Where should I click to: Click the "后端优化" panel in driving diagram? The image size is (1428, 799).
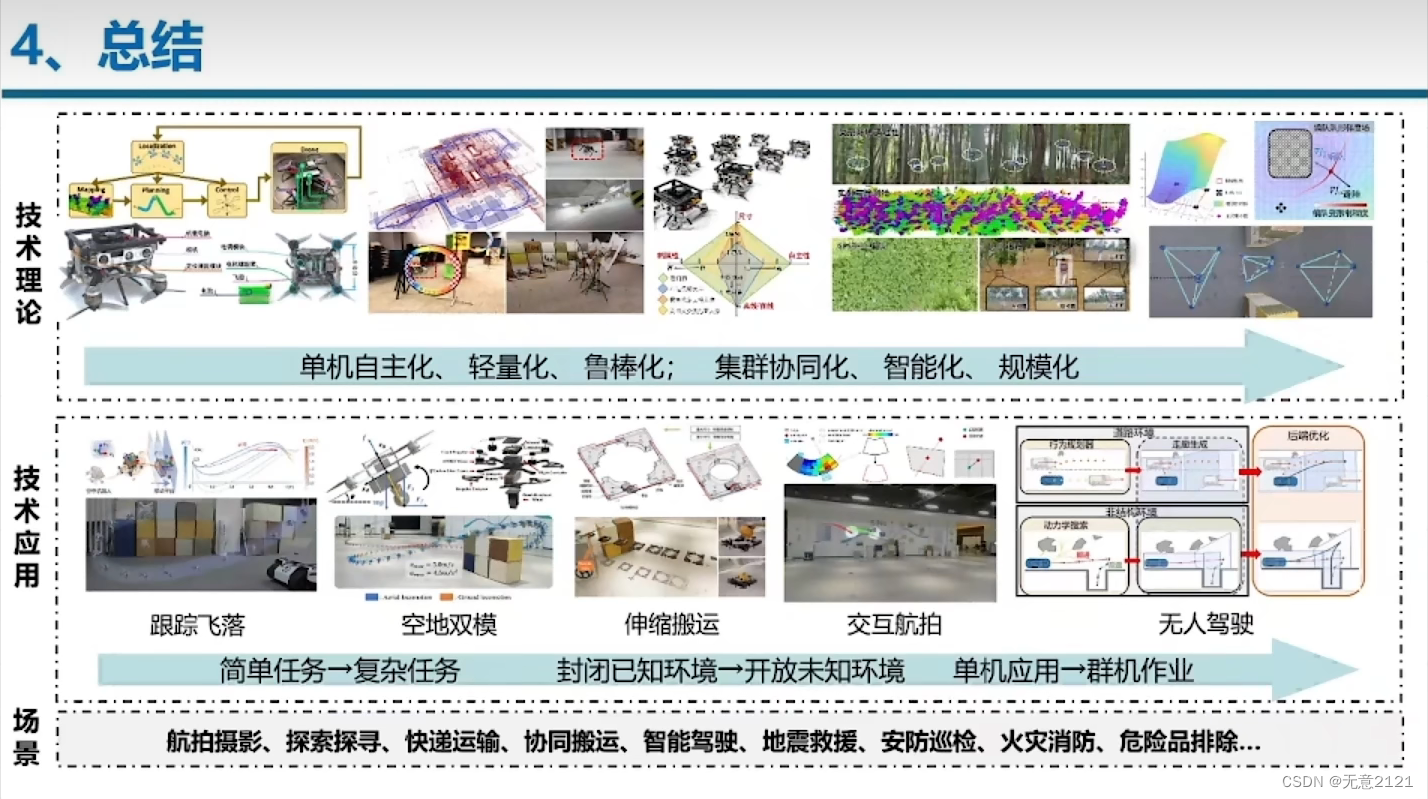point(1308,511)
